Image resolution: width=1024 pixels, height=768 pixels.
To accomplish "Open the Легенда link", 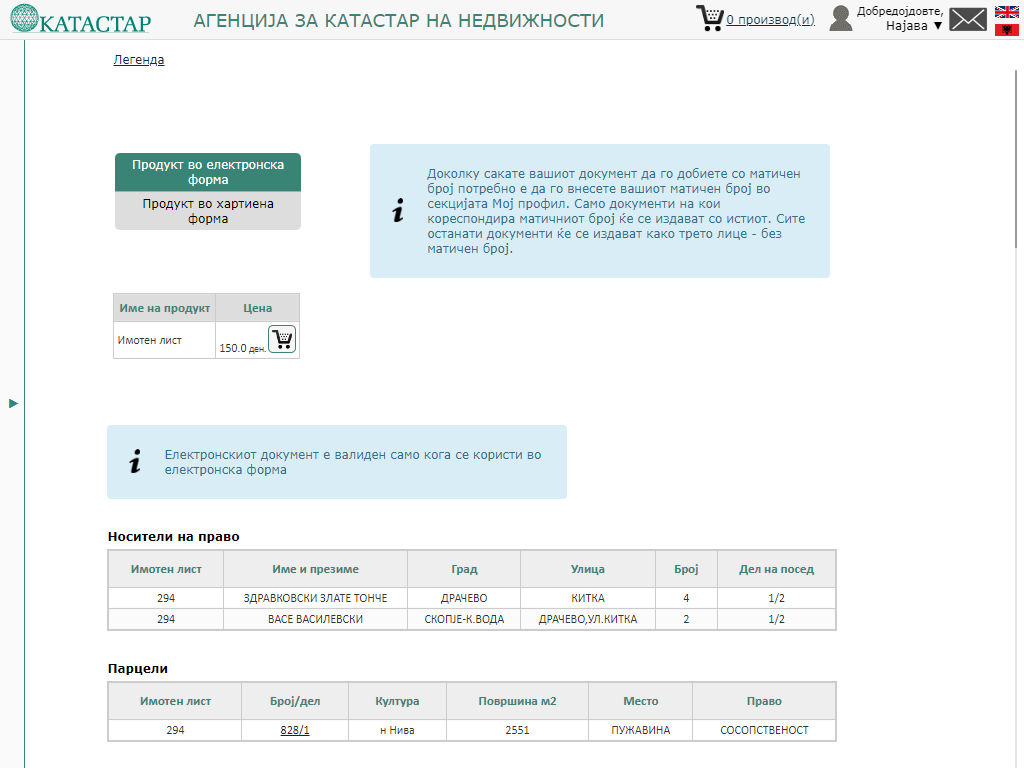I will 139,60.
